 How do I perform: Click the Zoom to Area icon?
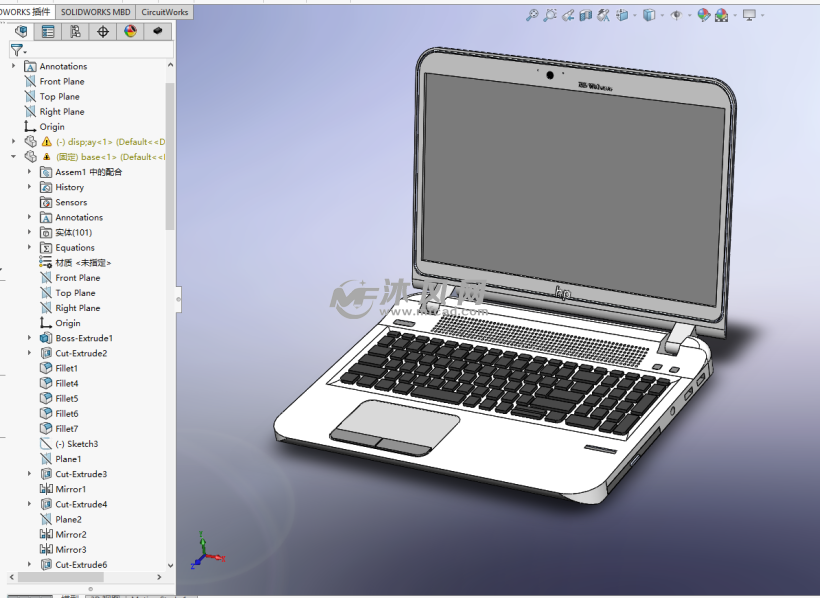[550, 15]
